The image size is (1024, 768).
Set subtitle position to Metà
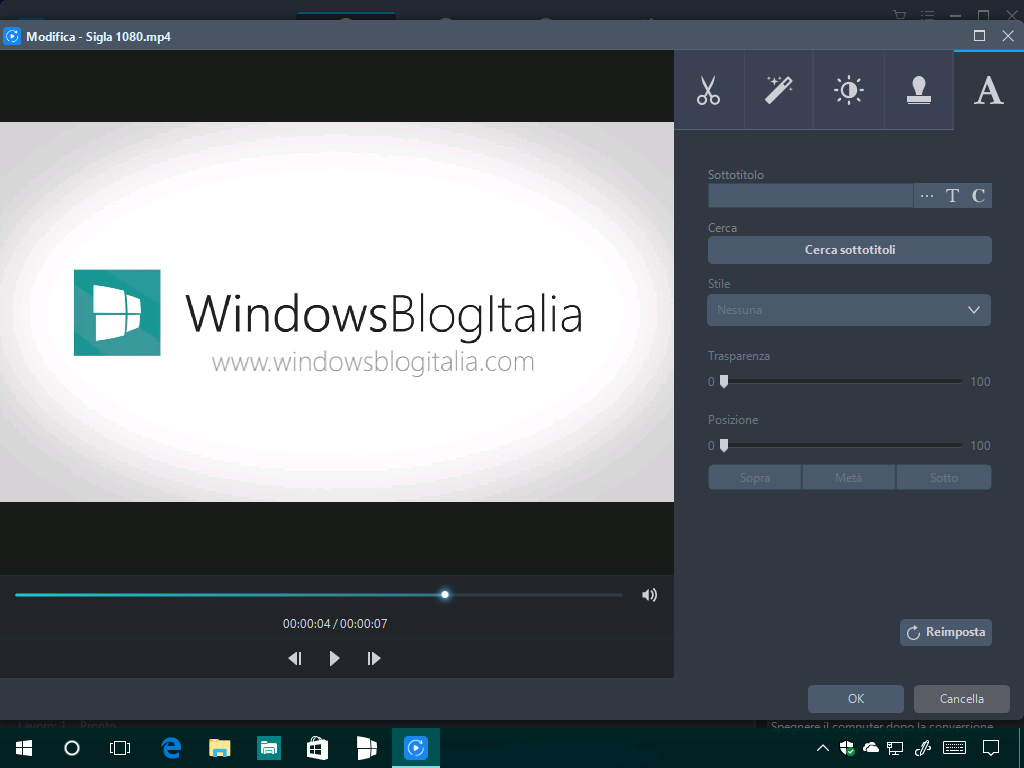click(848, 477)
